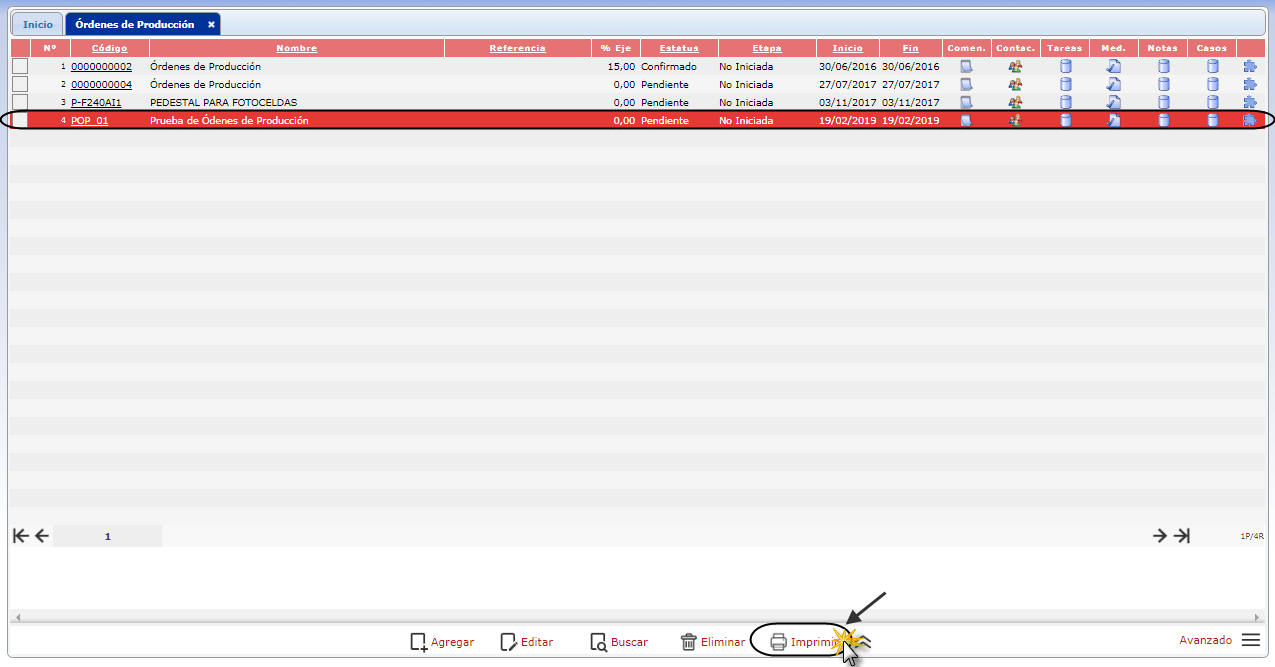
Task: Go to last page arrow
Action: (1182, 536)
